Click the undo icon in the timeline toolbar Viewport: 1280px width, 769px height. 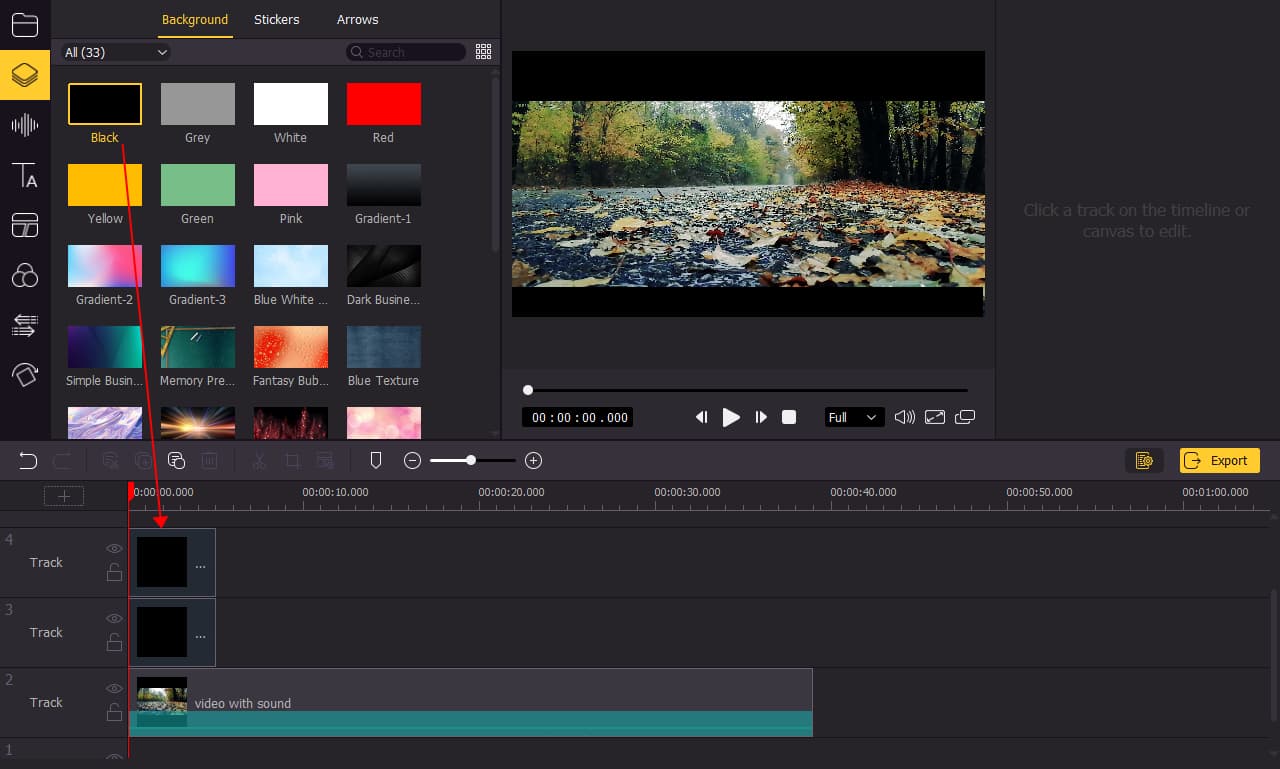click(x=27, y=460)
